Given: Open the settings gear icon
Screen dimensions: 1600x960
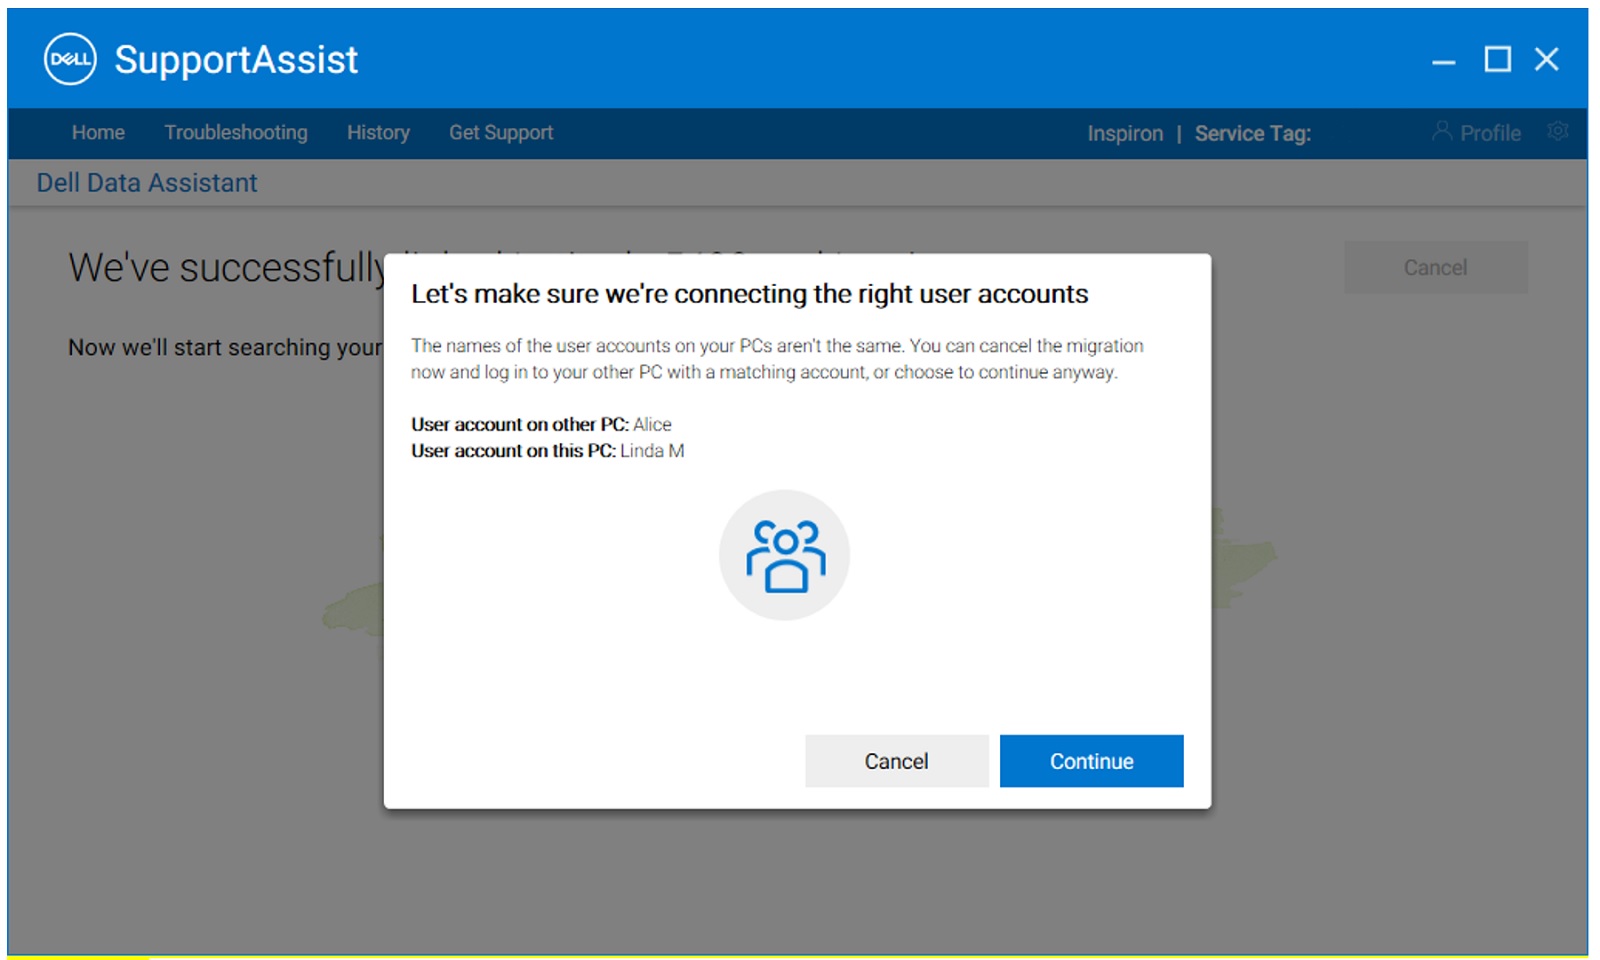Looking at the screenshot, I should click(x=1557, y=131).
